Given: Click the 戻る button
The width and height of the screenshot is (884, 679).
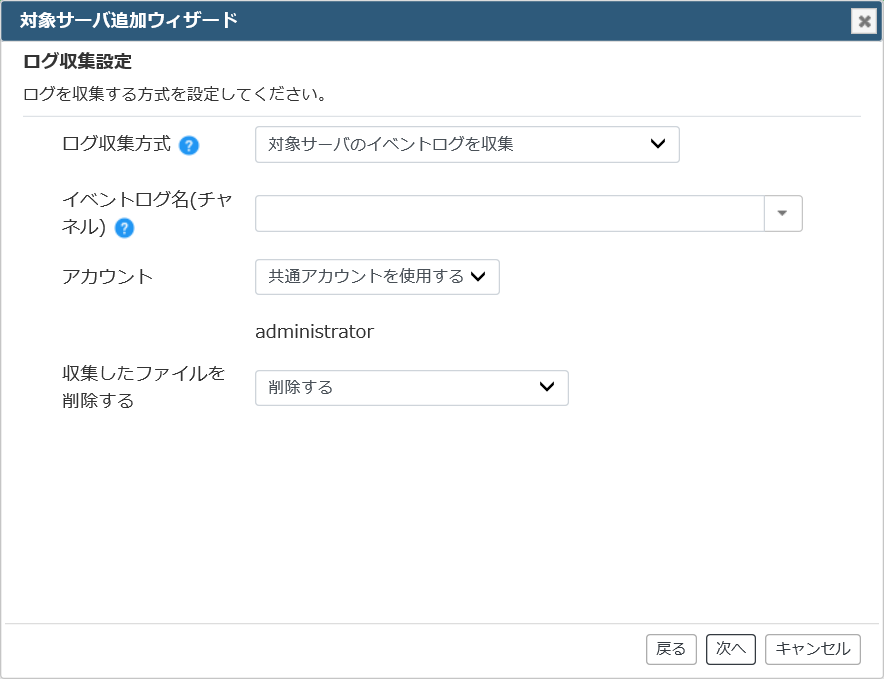Looking at the screenshot, I should click(x=671, y=649).
